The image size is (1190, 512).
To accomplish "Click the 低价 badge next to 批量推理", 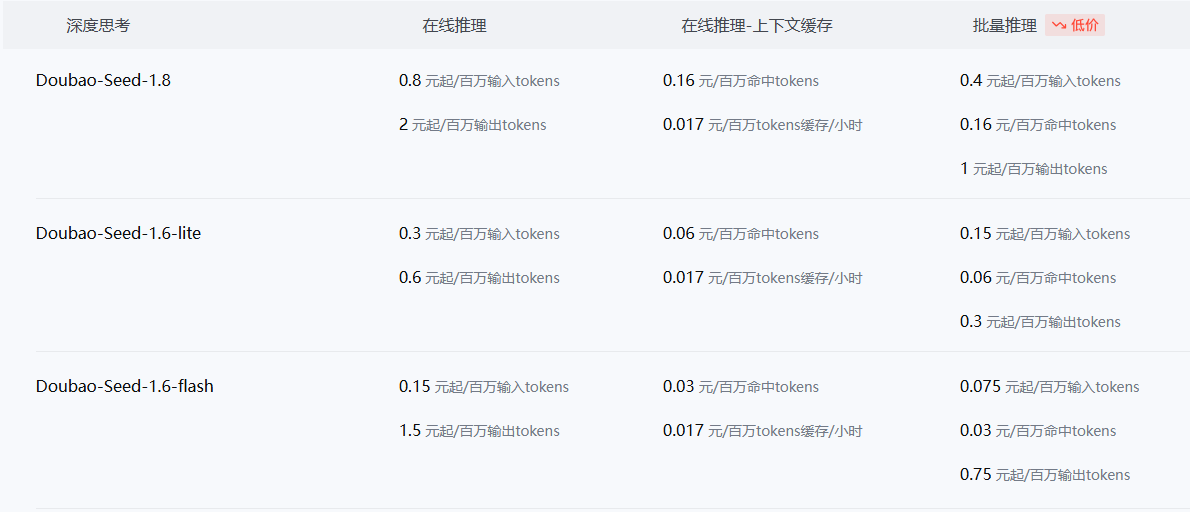I will point(1075,26).
